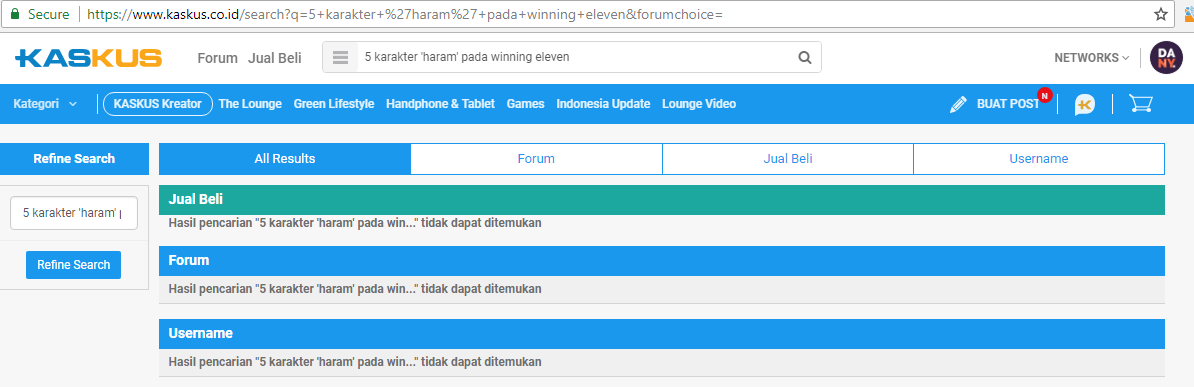The height and width of the screenshot is (387, 1194).
Task: Open the KASKUS chat bubble icon
Action: point(1084,104)
